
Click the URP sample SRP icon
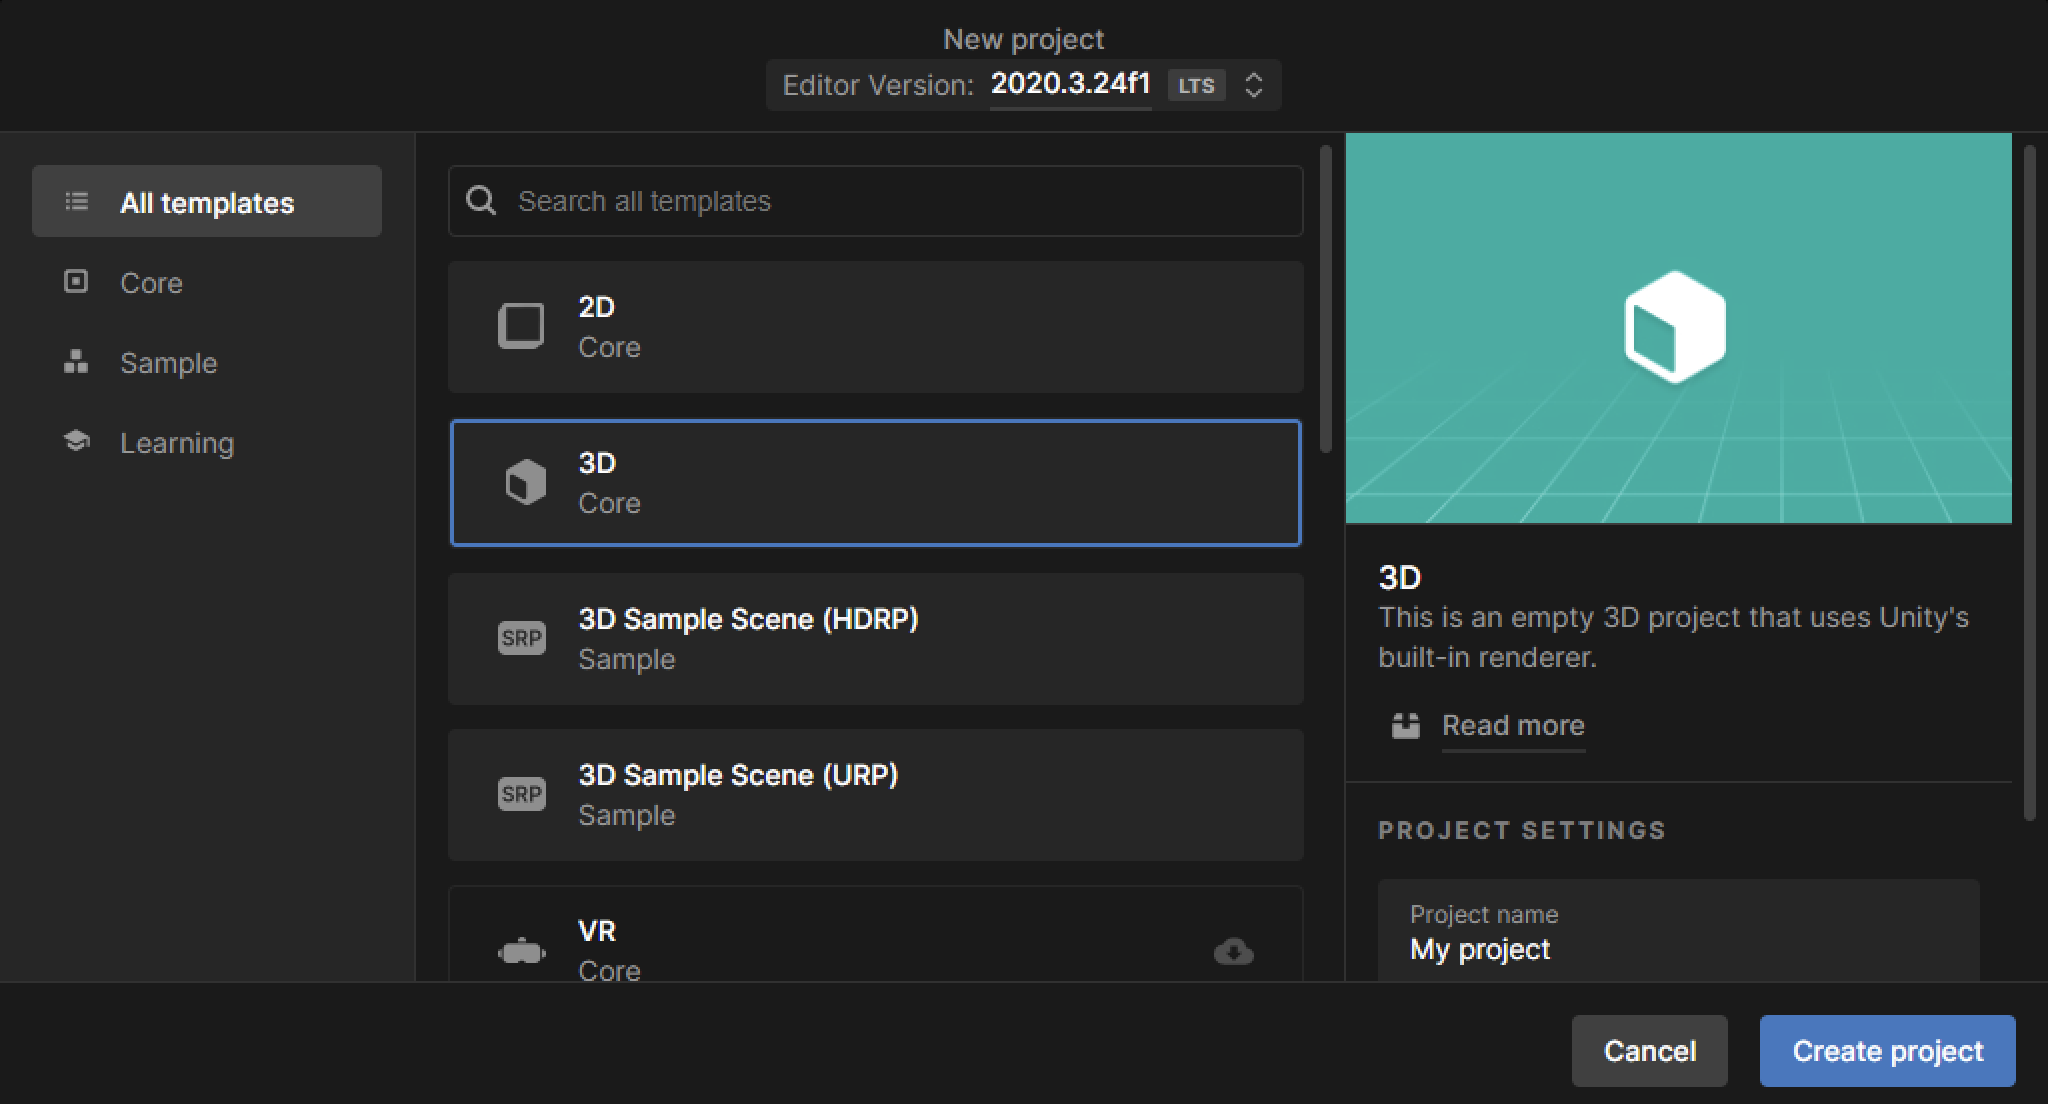point(522,794)
